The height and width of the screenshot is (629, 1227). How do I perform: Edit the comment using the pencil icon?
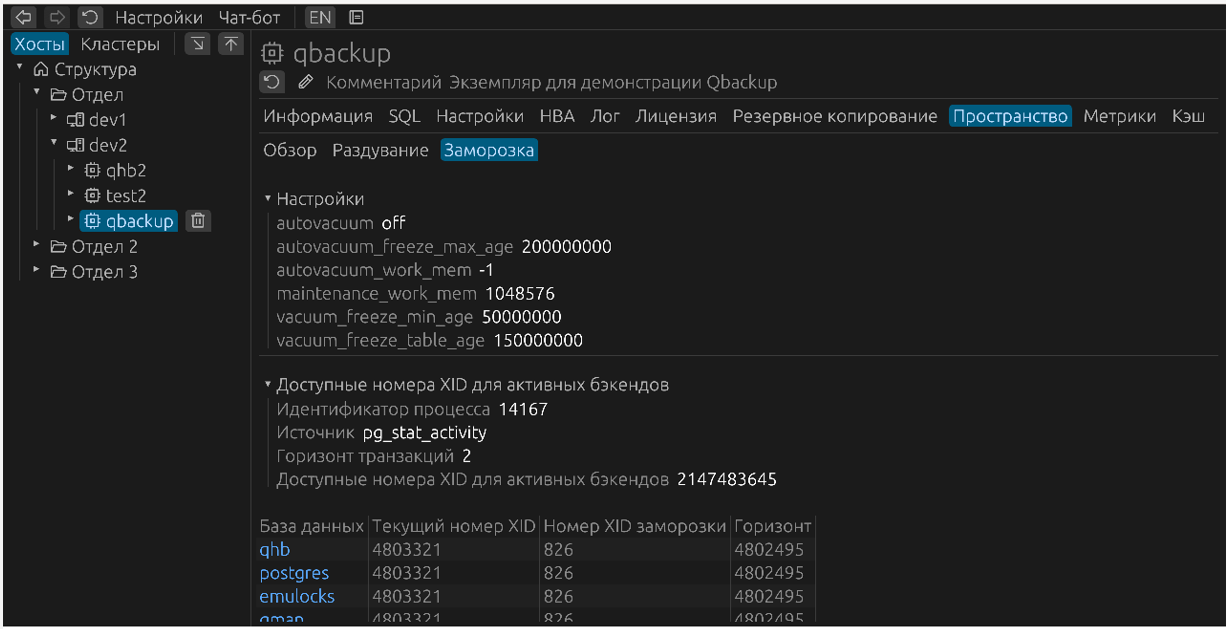306,82
